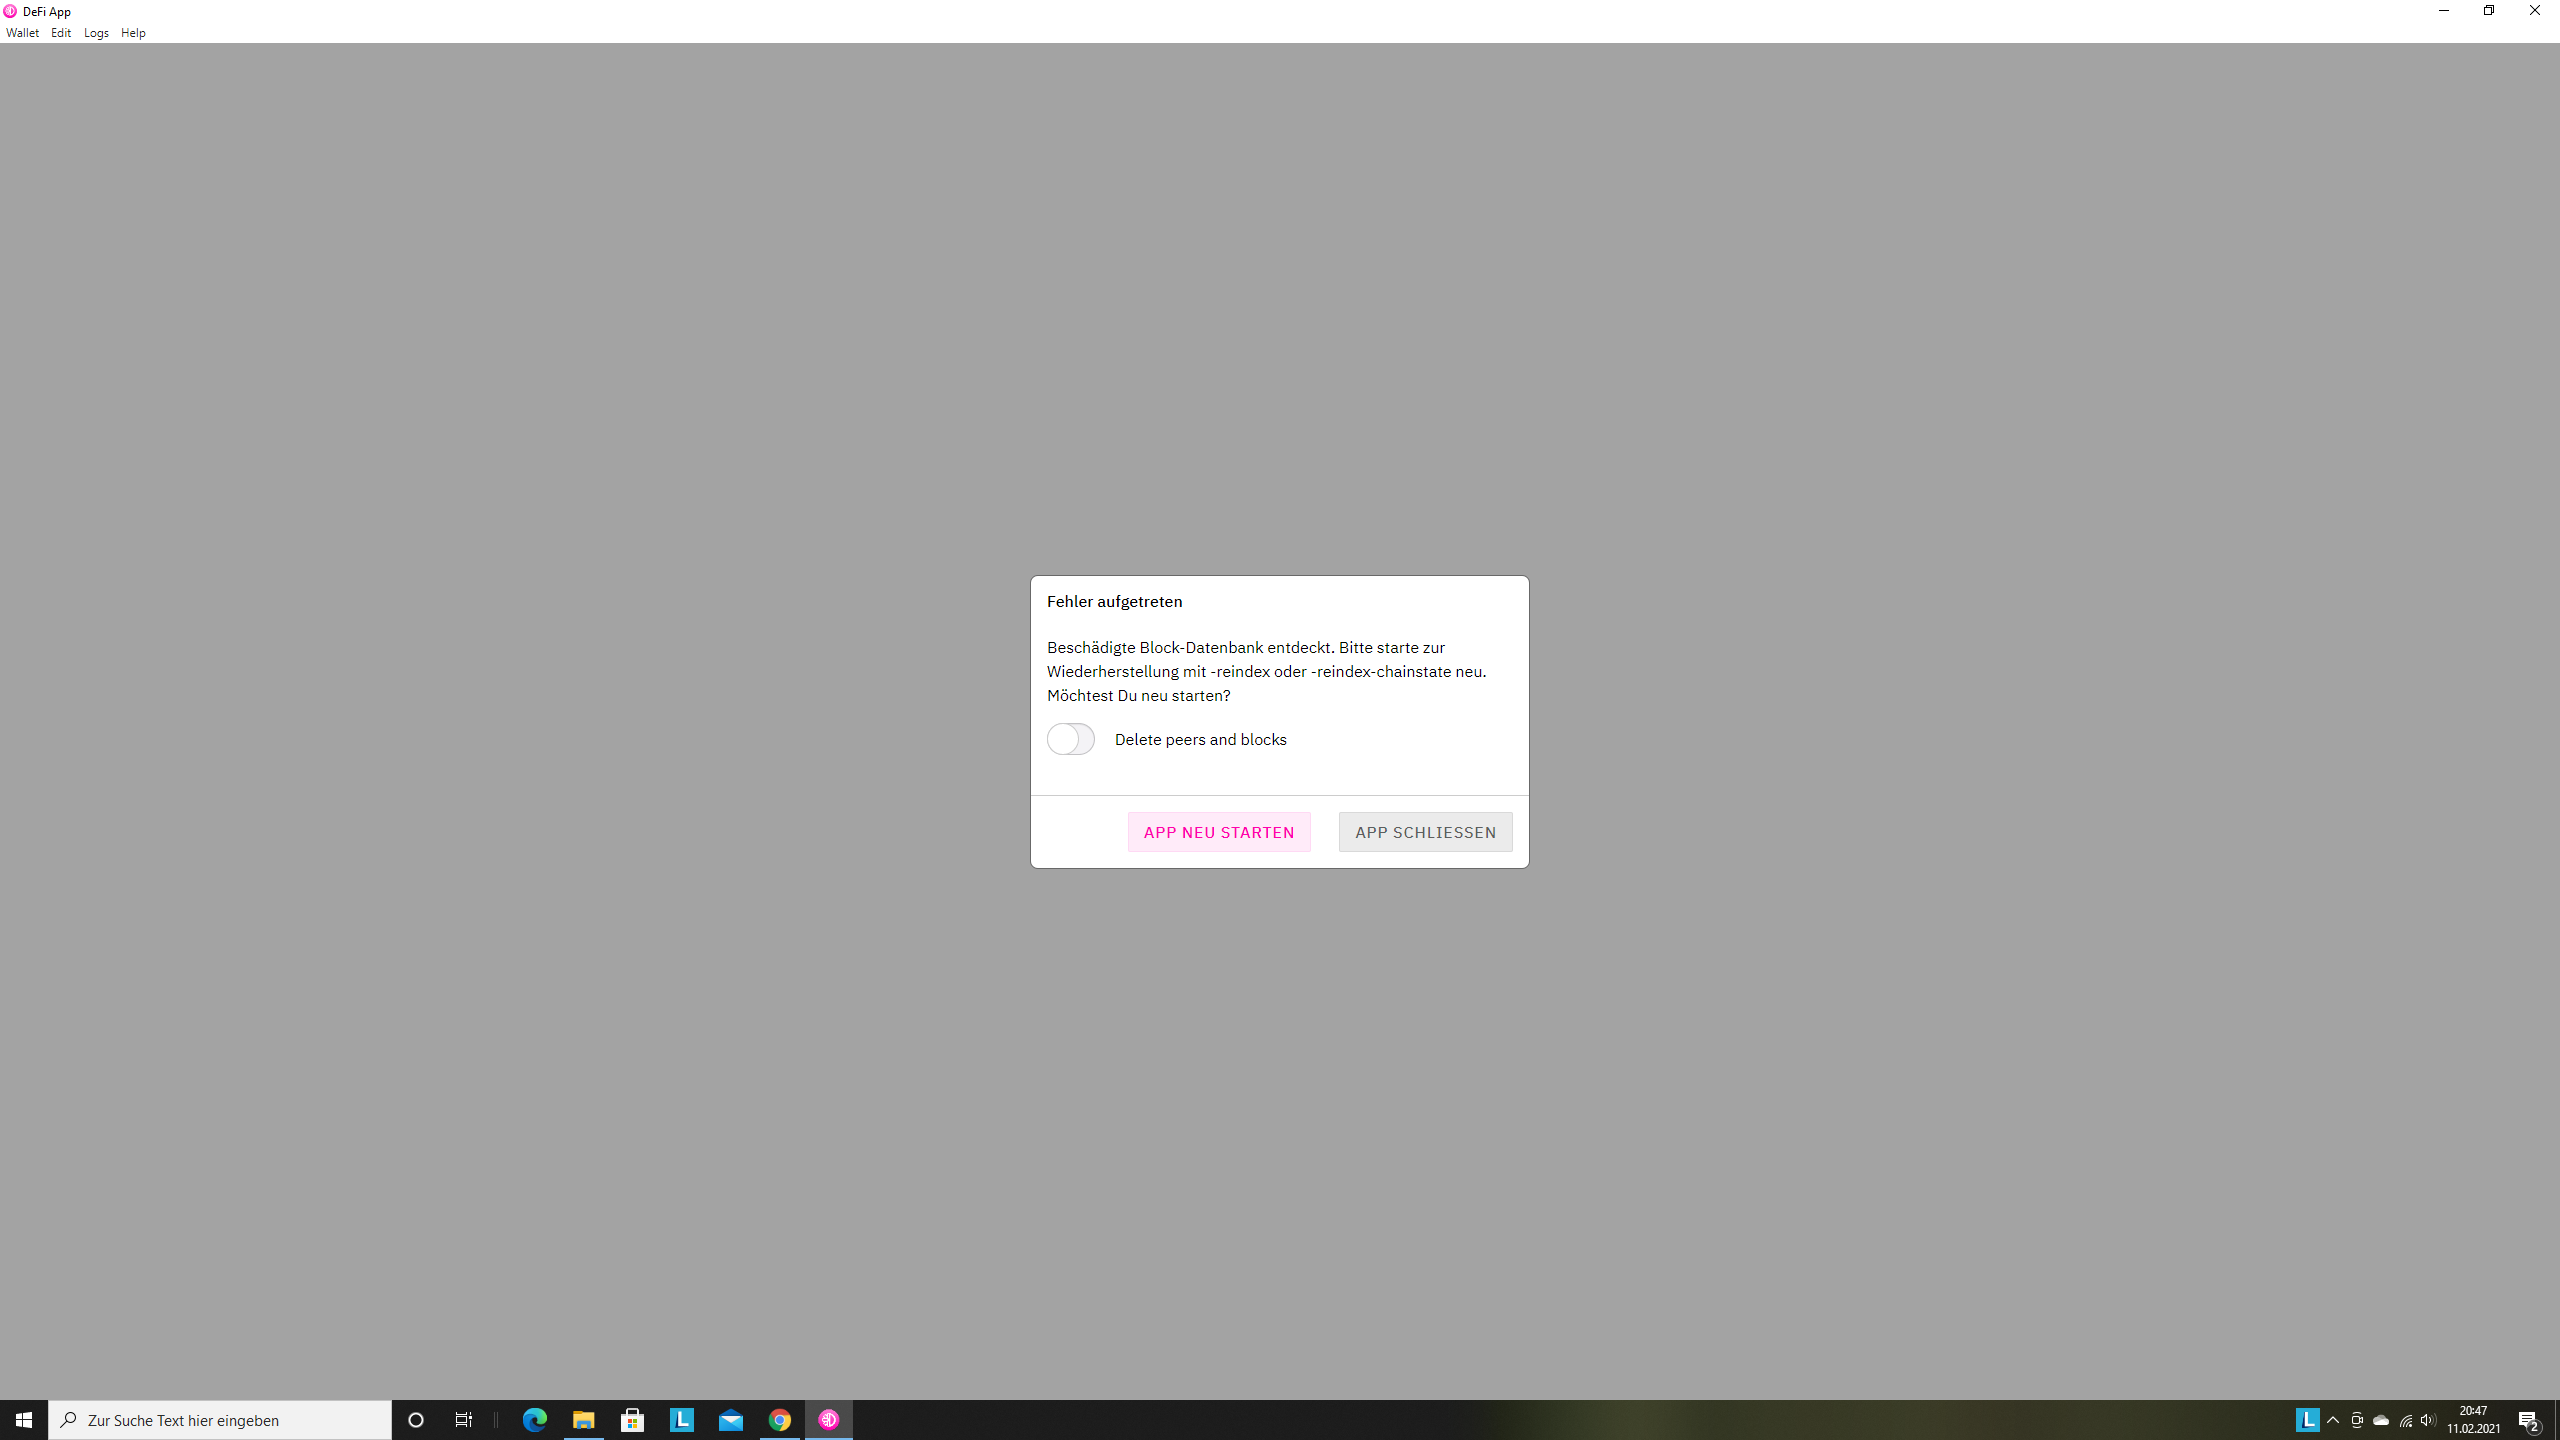
Task: Click the blue L icon in system tray
Action: pyautogui.click(x=2307, y=1420)
